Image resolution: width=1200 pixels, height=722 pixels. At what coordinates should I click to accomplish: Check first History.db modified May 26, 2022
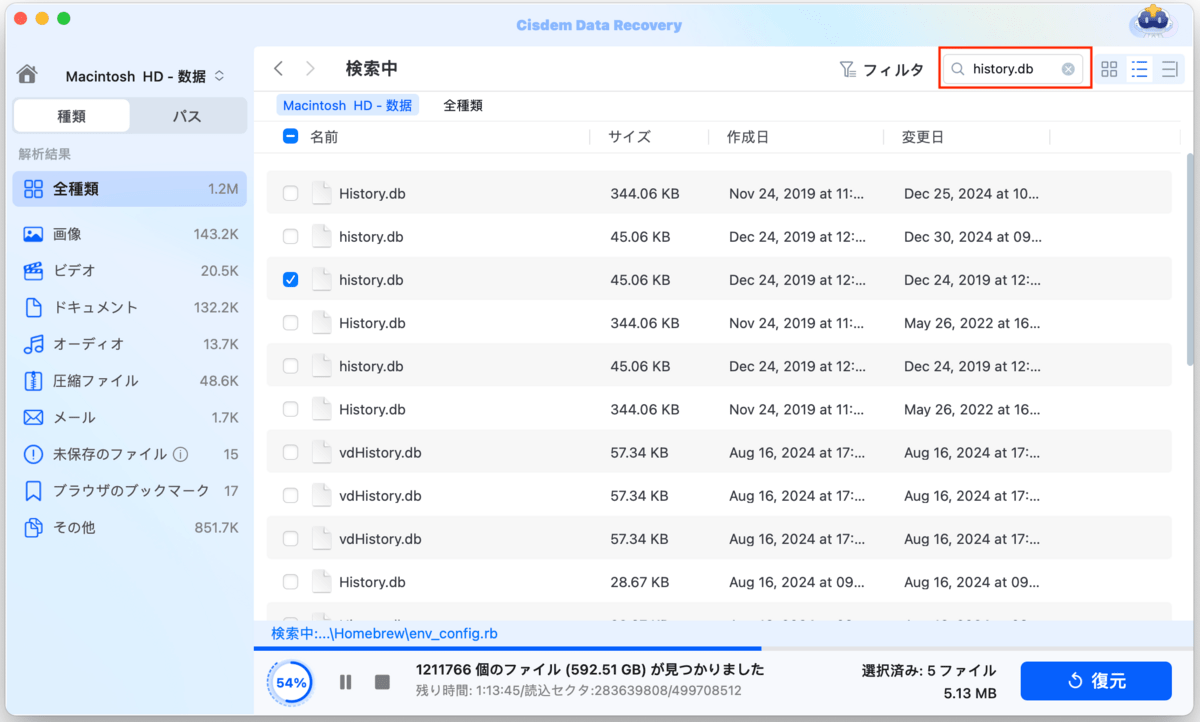coord(291,323)
